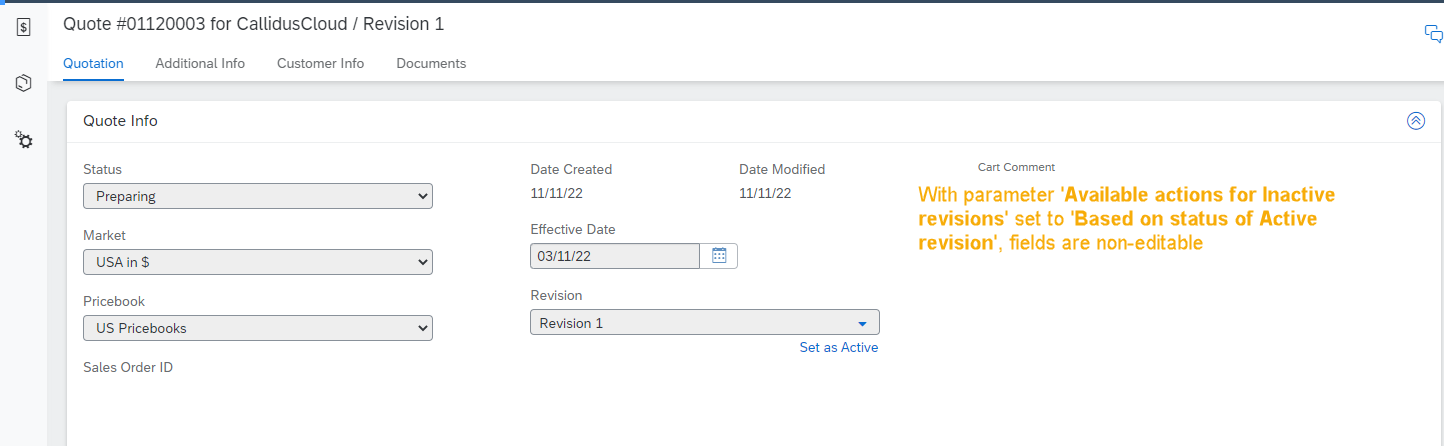Open the Effective Date calendar picker
1444x446 pixels.
click(x=719, y=256)
